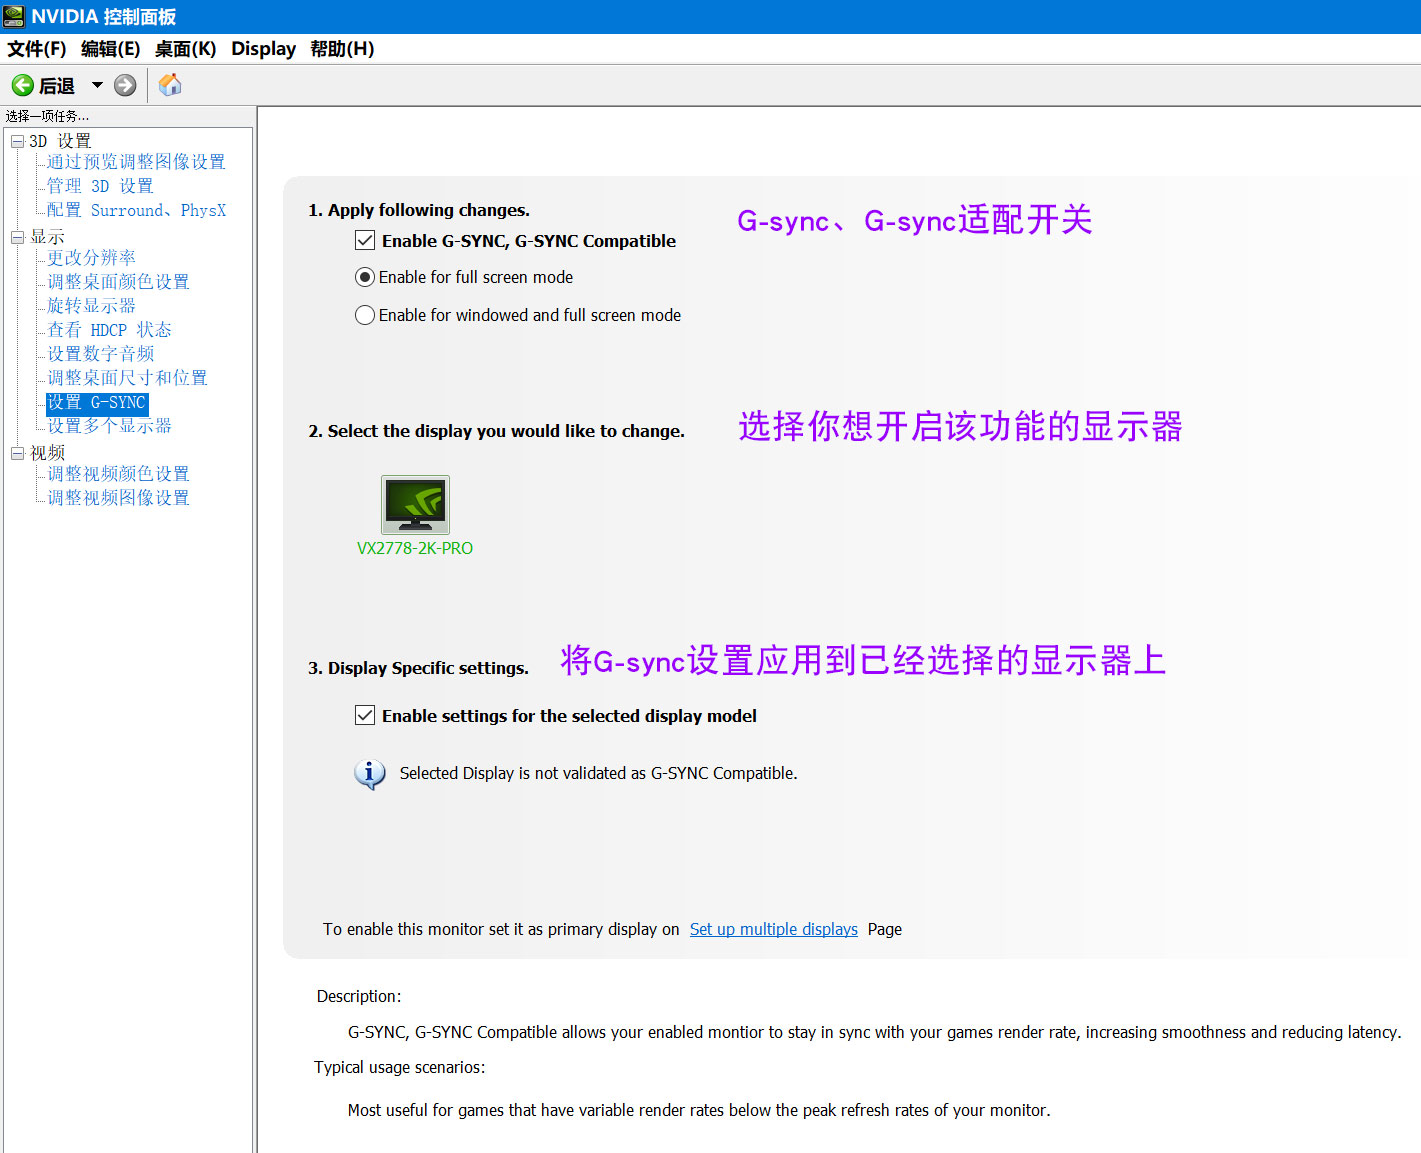Open the 帮助(H) menu
Viewport: 1421px width, 1153px height.
coord(342,48)
